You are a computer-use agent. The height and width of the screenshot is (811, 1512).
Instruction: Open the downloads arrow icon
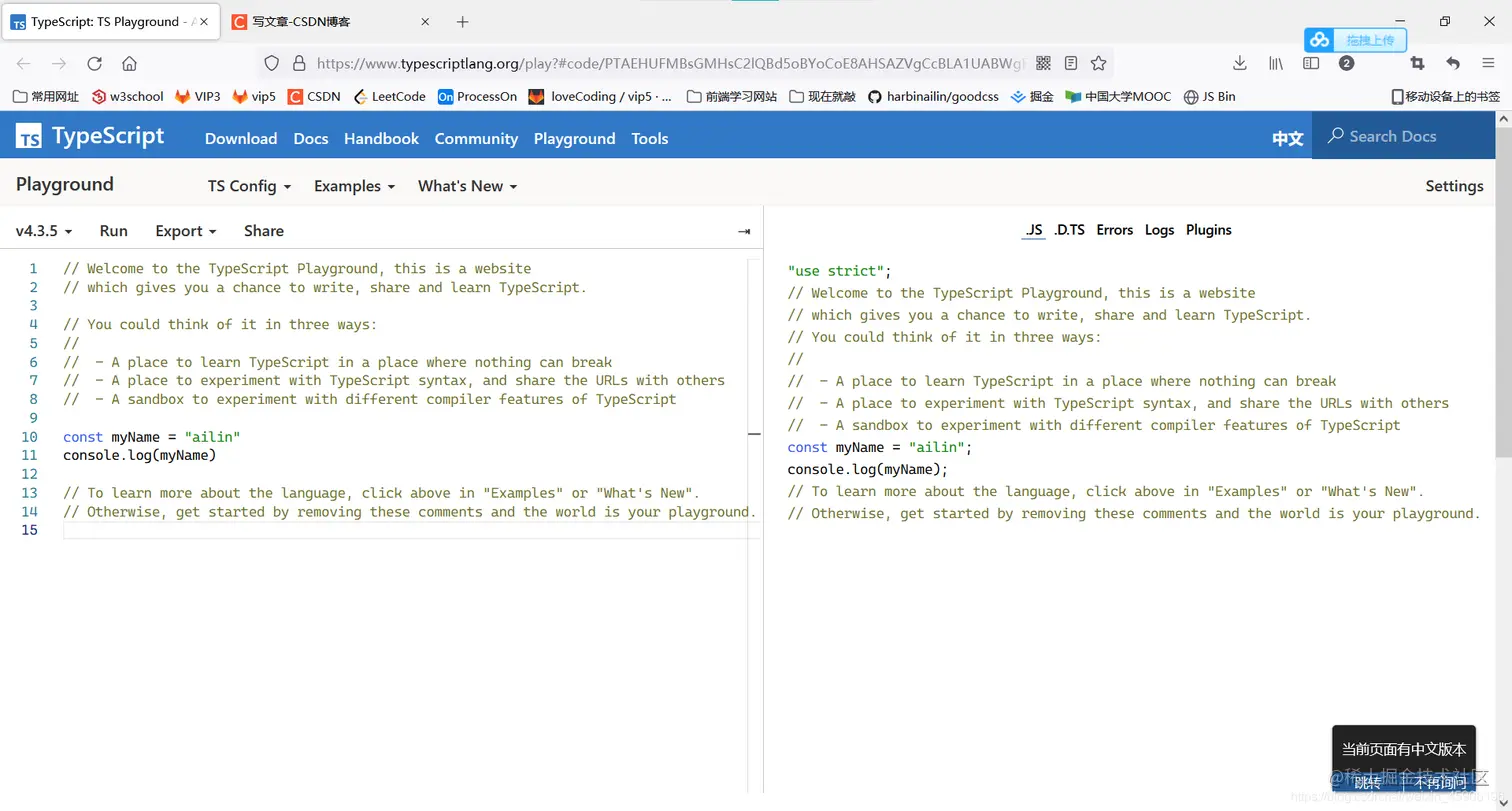point(1240,63)
